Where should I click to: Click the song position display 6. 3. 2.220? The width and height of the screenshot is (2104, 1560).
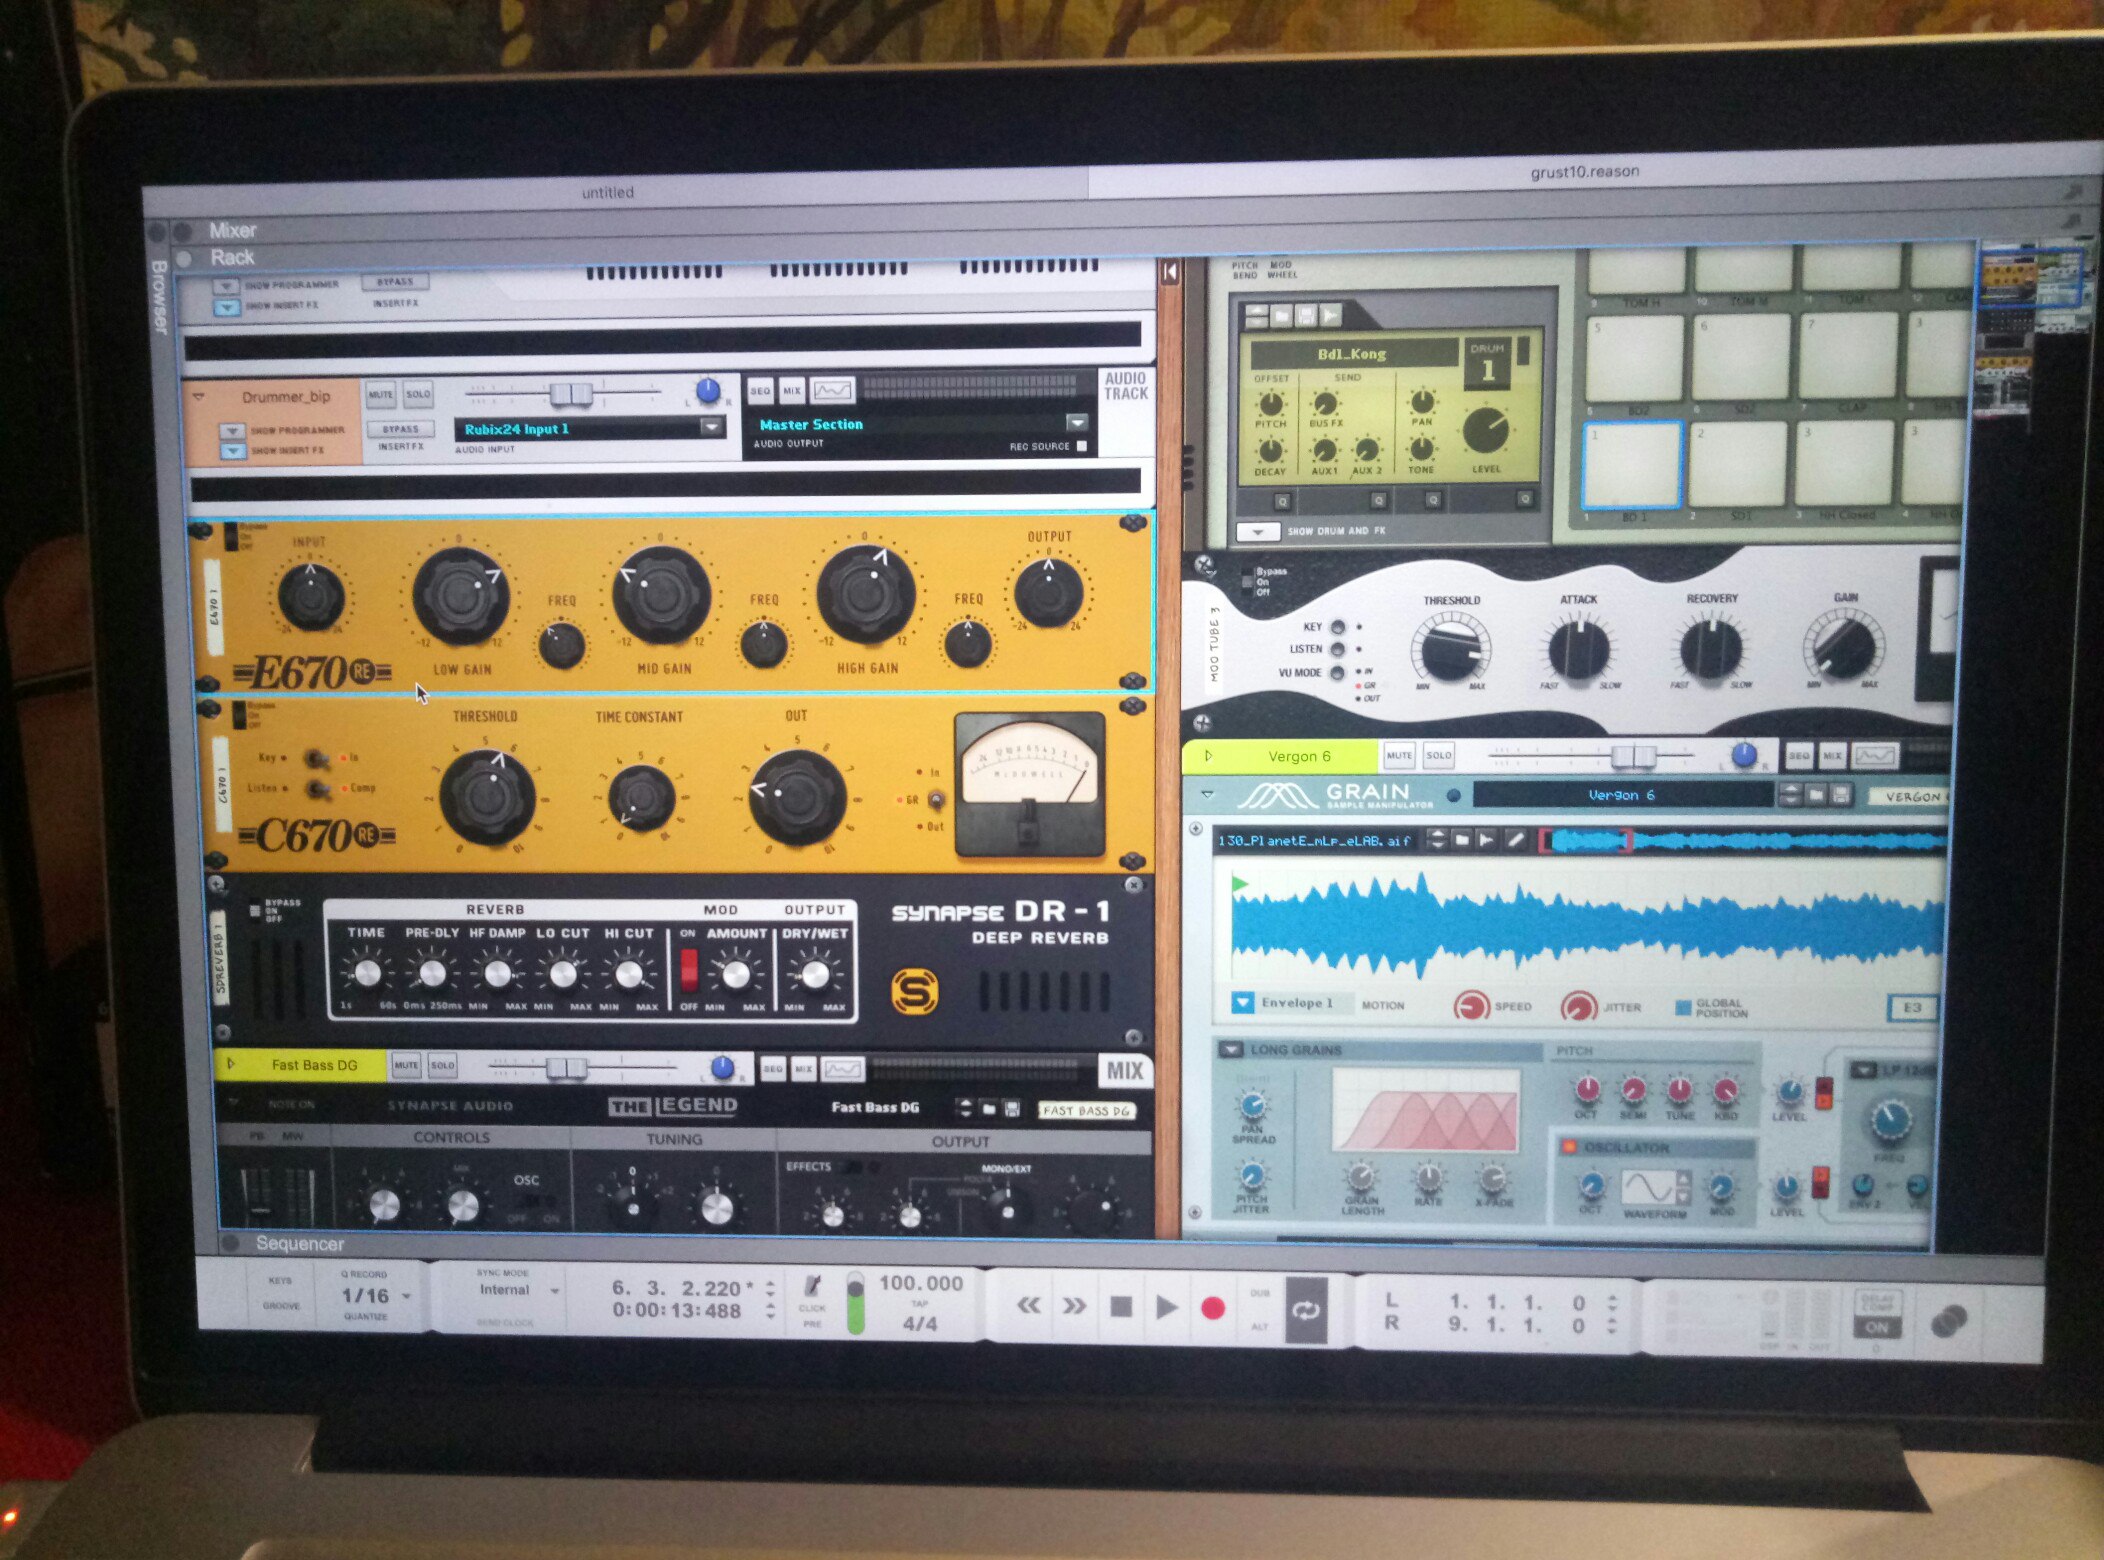click(682, 1288)
